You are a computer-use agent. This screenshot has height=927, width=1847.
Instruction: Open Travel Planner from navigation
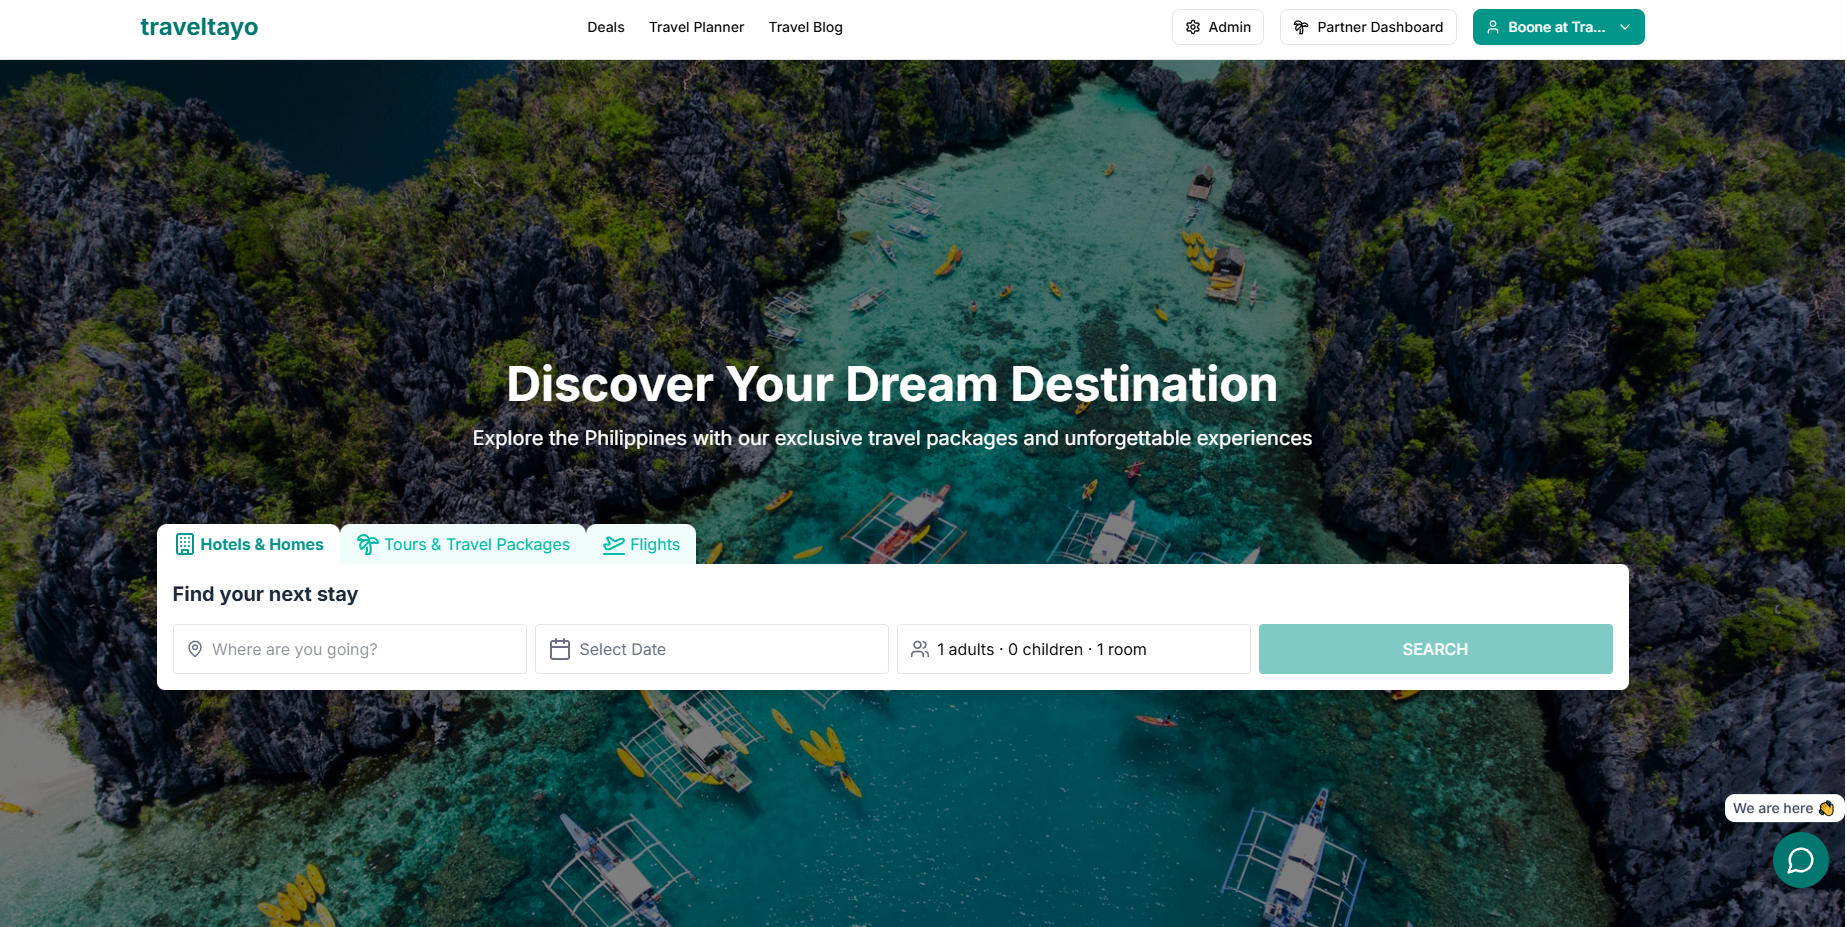pos(696,27)
